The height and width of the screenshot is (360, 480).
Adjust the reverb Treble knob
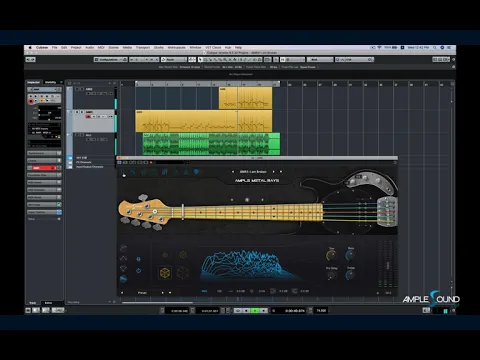tap(350, 275)
